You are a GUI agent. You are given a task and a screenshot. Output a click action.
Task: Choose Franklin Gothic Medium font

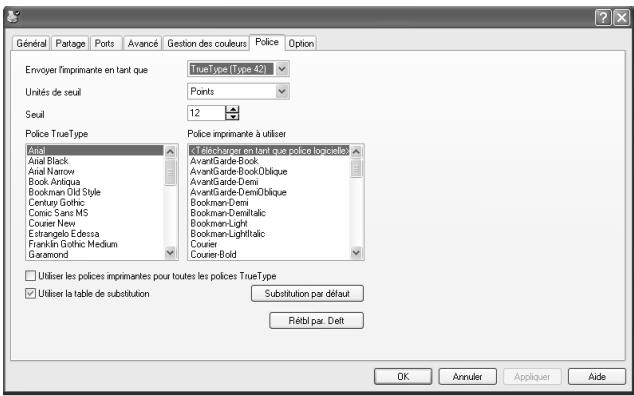coord(95,244)
